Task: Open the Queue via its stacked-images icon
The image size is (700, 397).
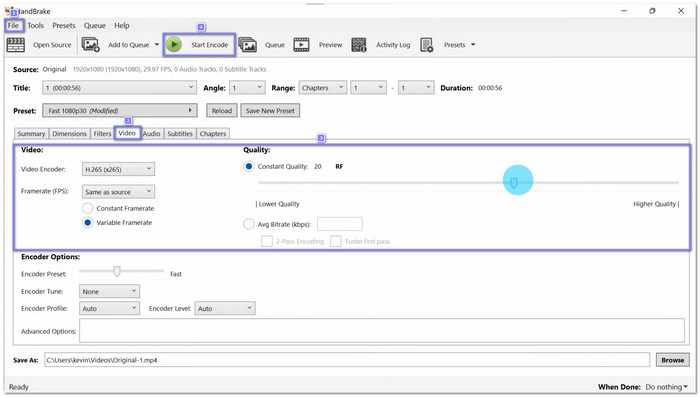Action: coord(248,45)
